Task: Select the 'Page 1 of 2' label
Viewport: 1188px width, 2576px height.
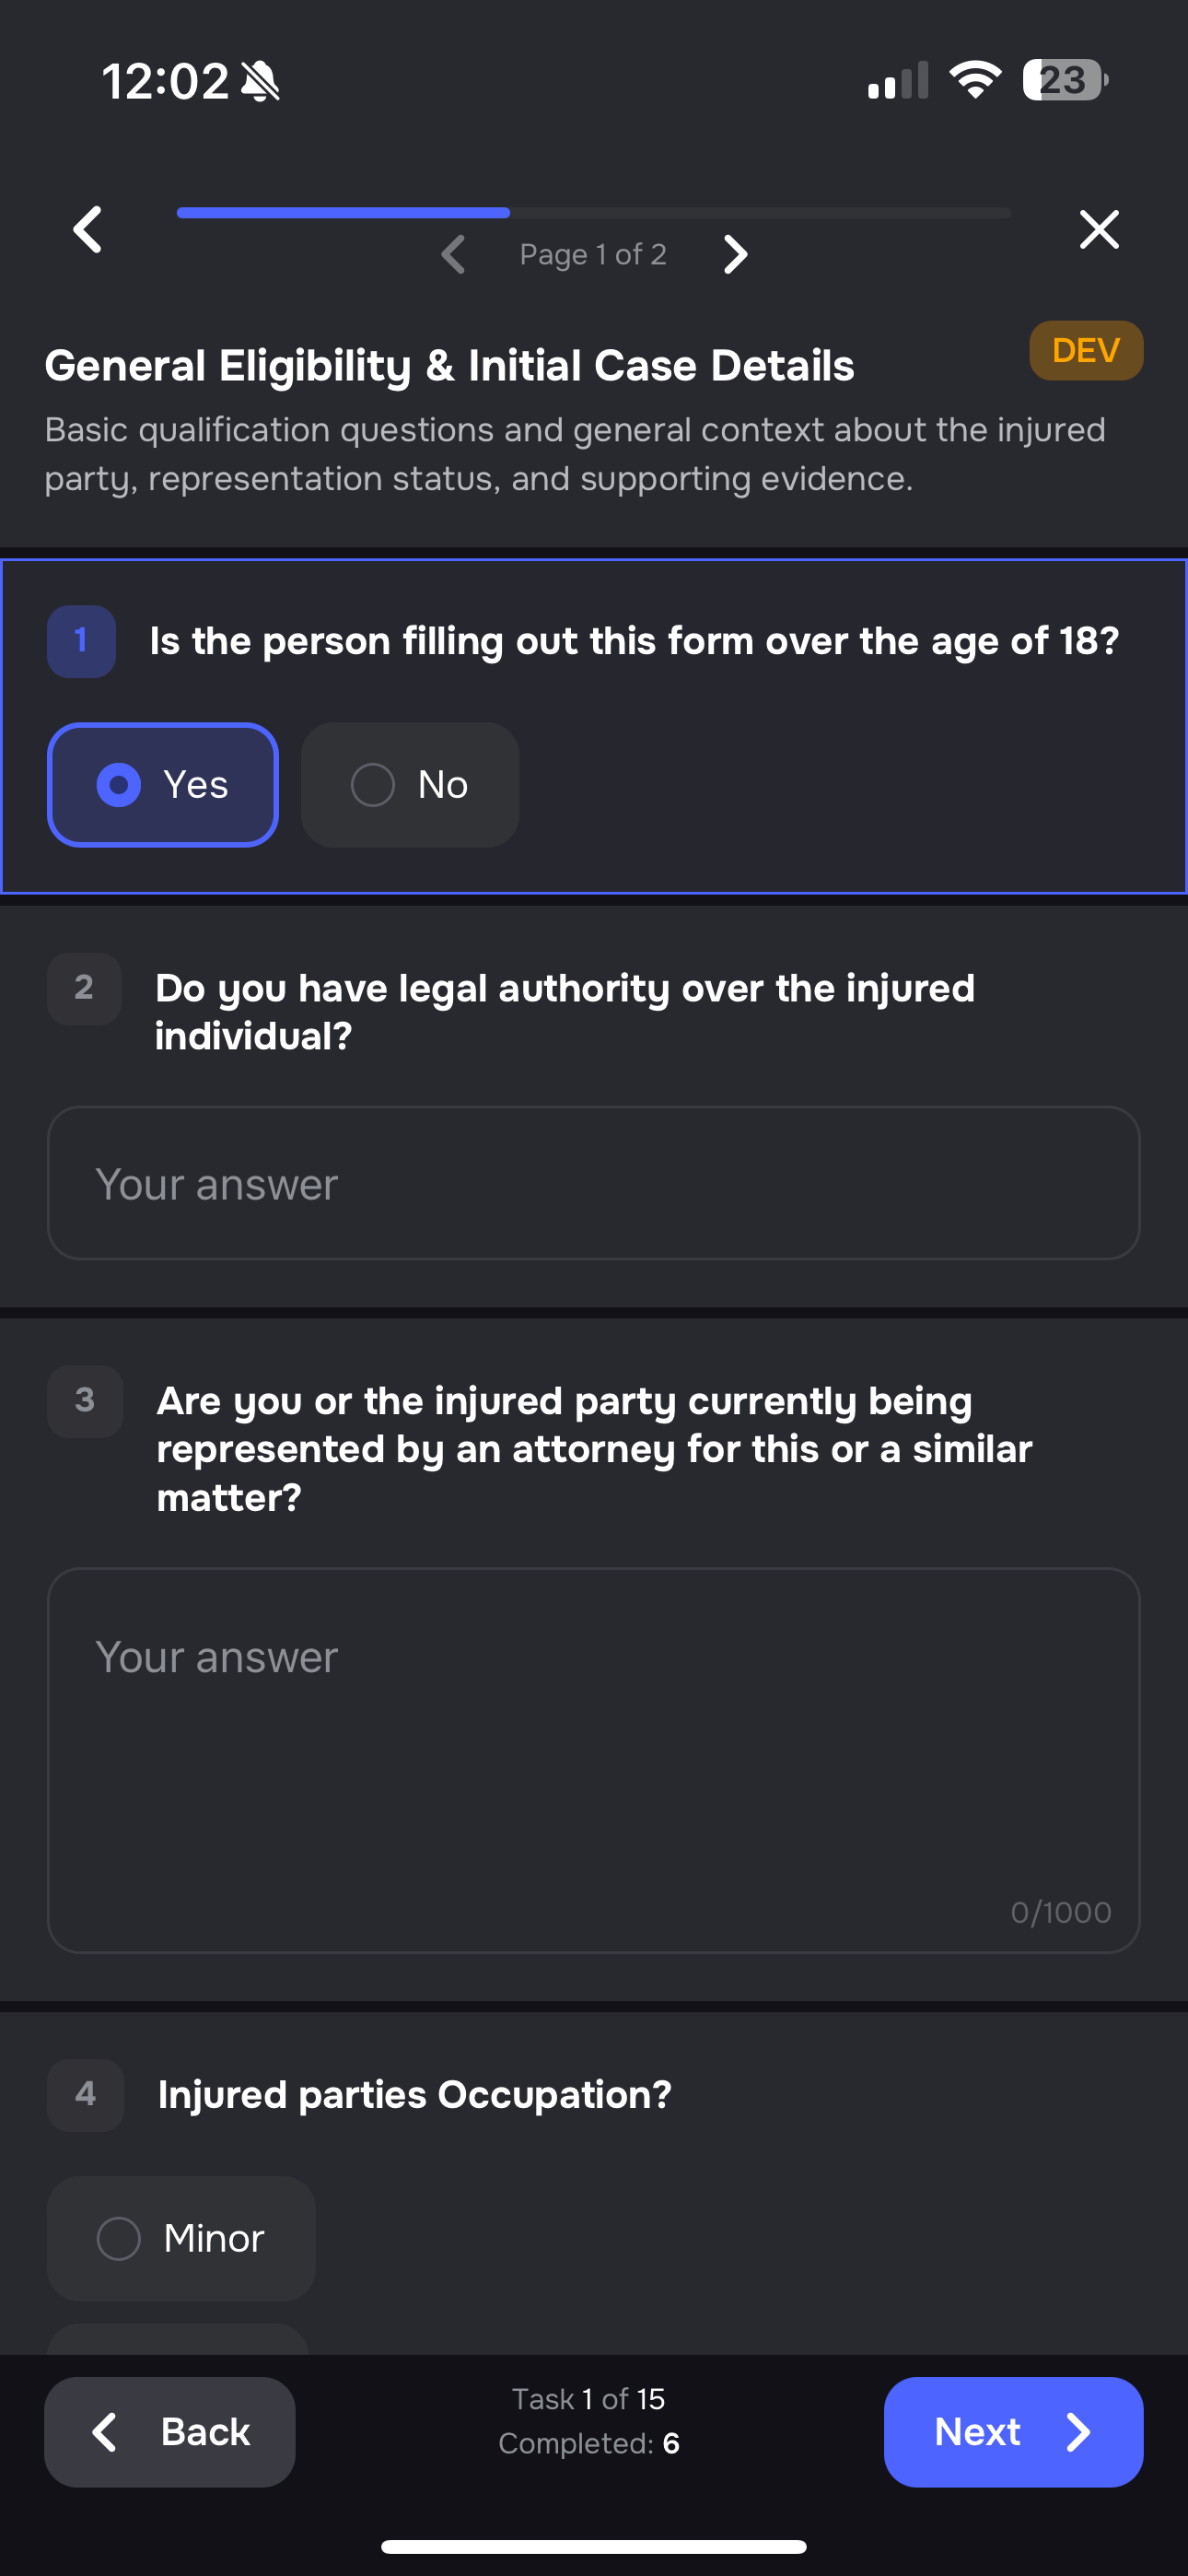Action: pyautogui.click(x=592, y=254)
